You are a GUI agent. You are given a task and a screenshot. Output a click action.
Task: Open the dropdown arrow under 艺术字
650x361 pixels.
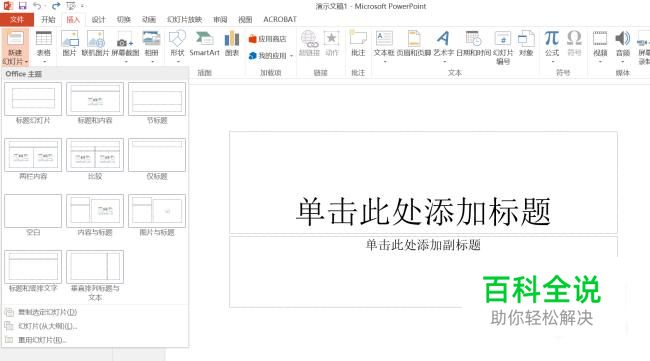pyautogui.click(x=444, y=62)
